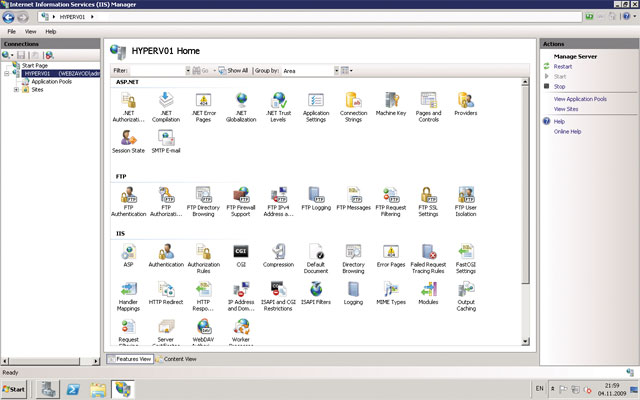The height and width of the screenshot is (400, 640).
Task: Open FTP Request Filtering feature
Action: coord(391,201)
